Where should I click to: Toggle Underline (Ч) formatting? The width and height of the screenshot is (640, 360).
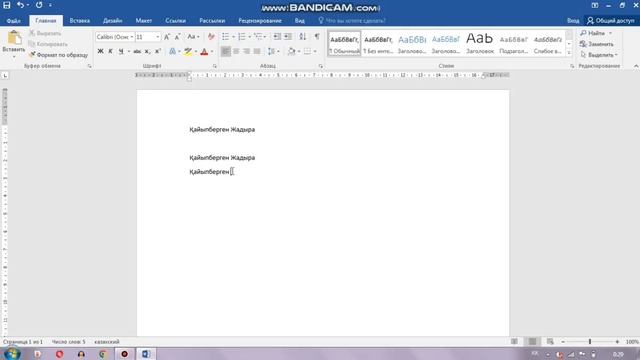coord(121,51)
